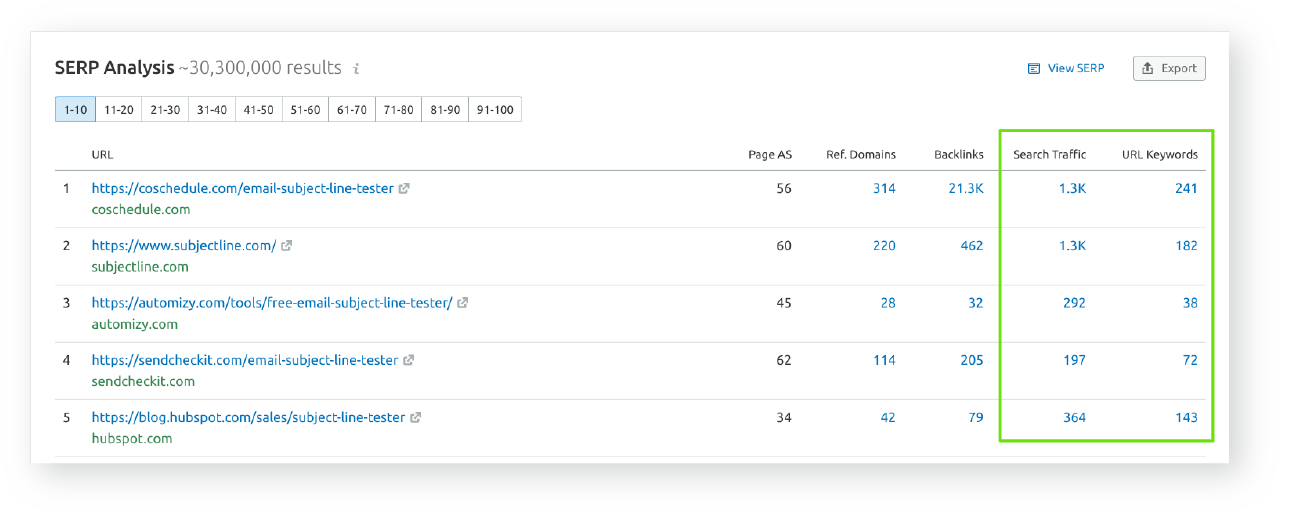Switch to results page 21-30
1295x524 pixels.
[165, 110]
